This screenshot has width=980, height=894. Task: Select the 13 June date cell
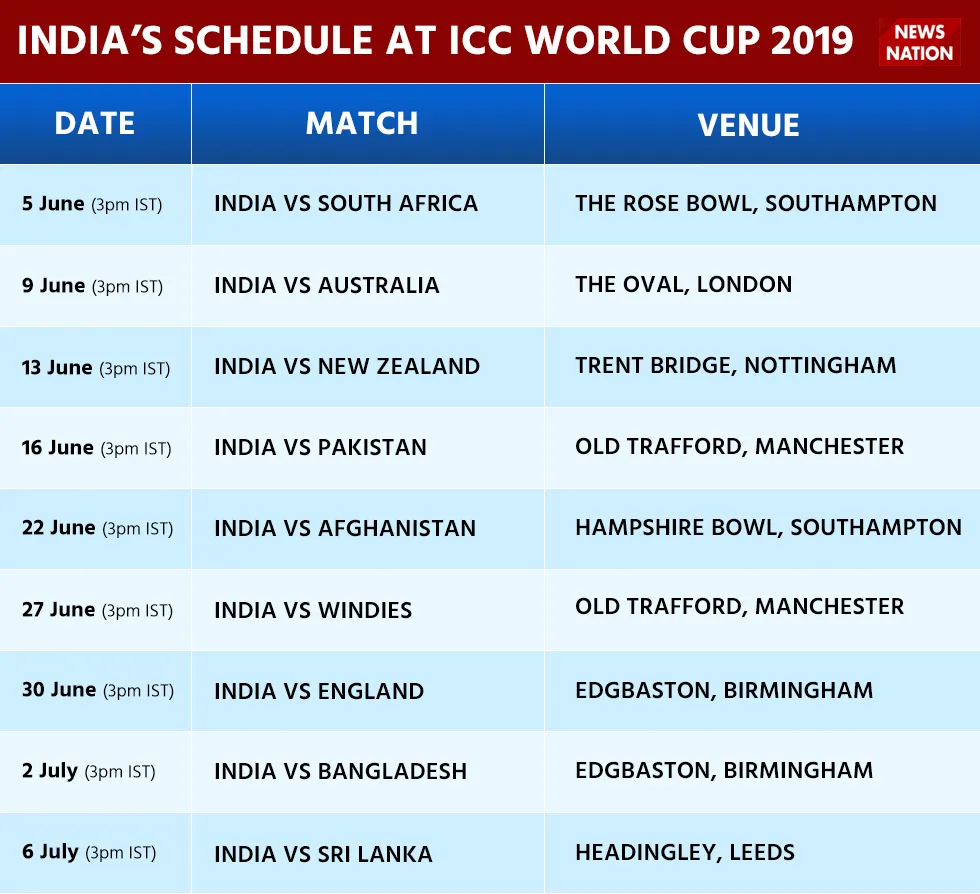(95, 367)
